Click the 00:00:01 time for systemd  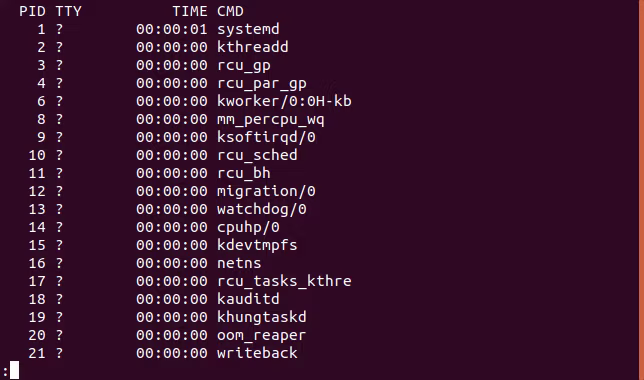[x=172, y=29]
